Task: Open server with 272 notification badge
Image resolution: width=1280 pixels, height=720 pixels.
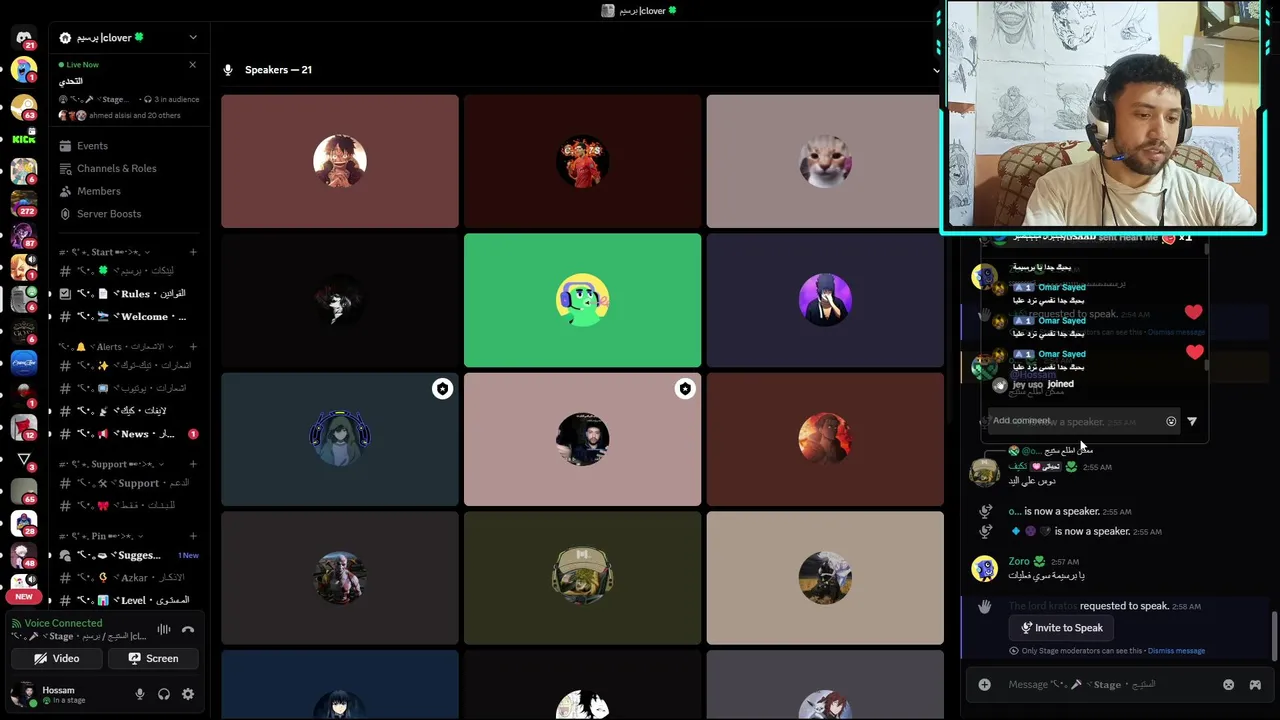Action: [24, 202]
